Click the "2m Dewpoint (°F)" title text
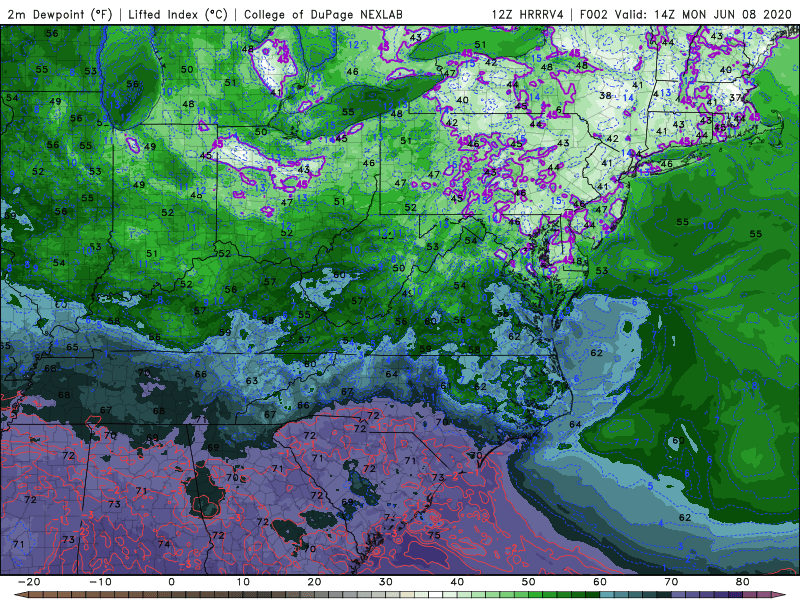The width and height of the screenshot is (800, 600). (60, 14)
